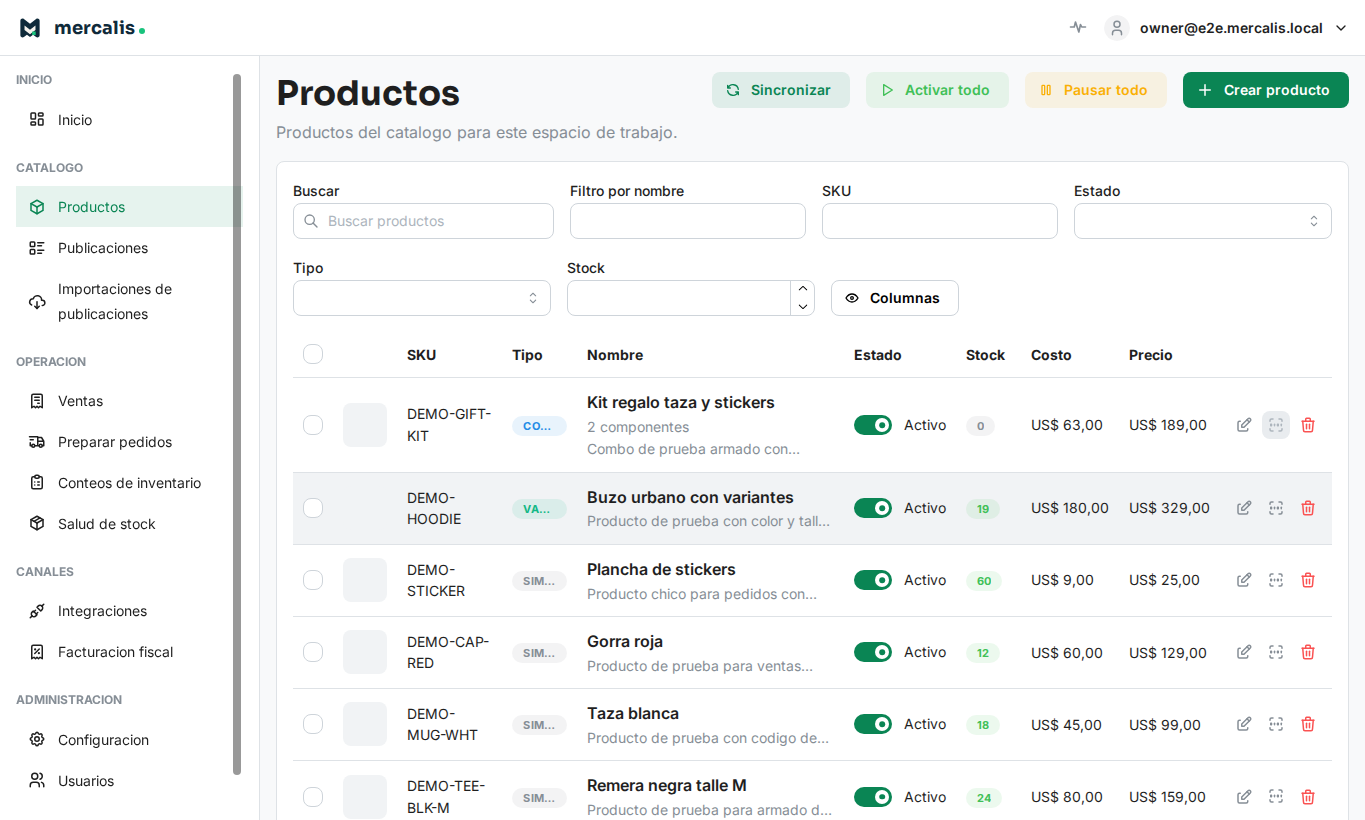The height and width of the screenshot is (820, 1365).
Task: Toggle Activo switch for Kit regalo
Action: (x=873, y=425)
